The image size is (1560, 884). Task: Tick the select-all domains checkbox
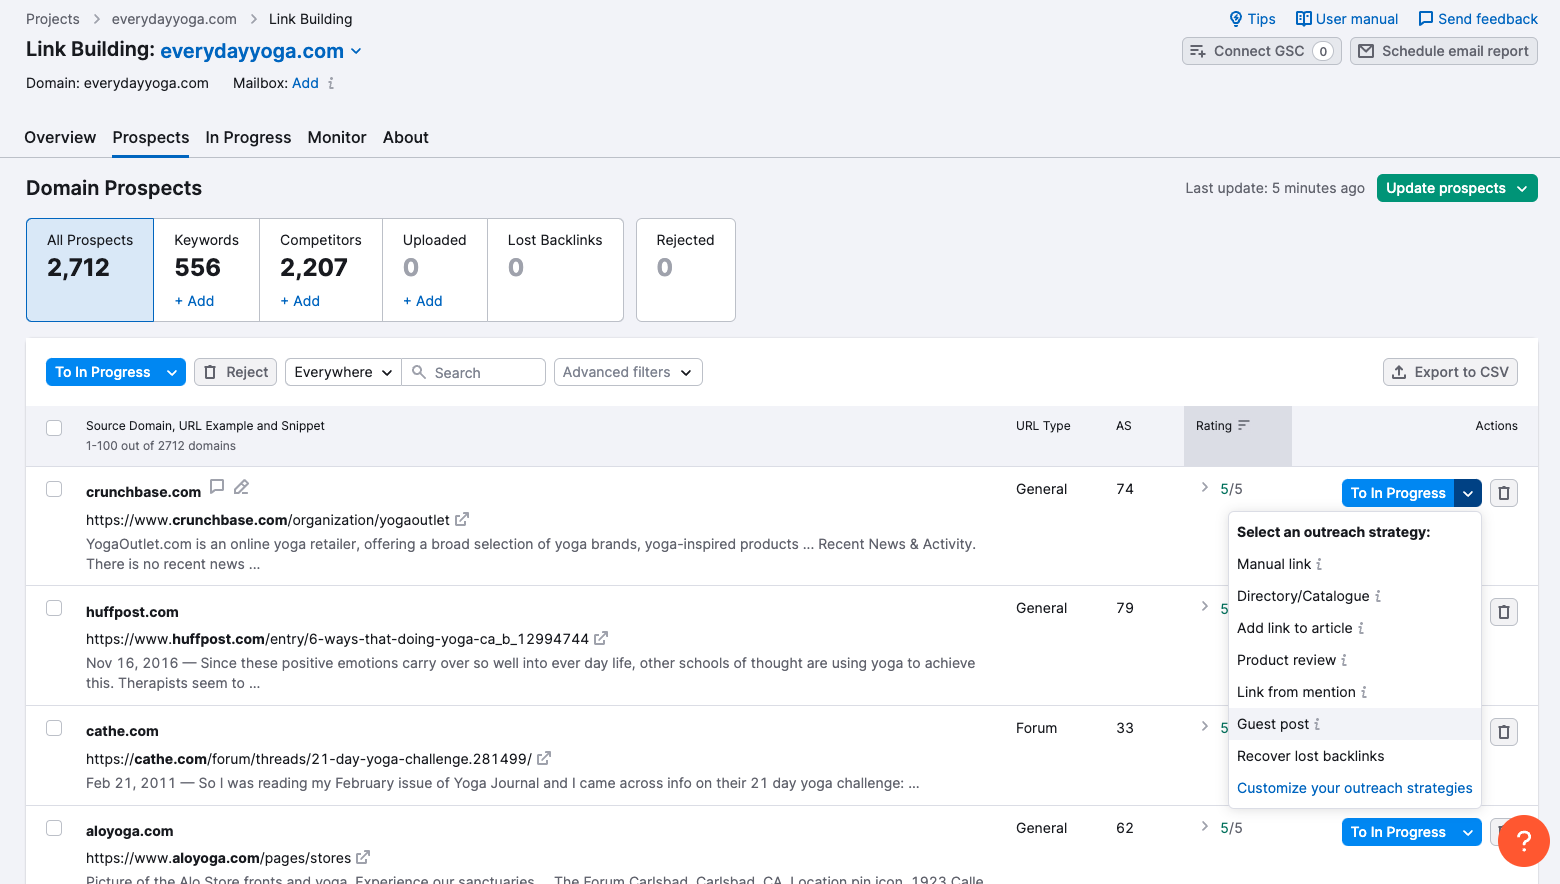click(54, 428)
